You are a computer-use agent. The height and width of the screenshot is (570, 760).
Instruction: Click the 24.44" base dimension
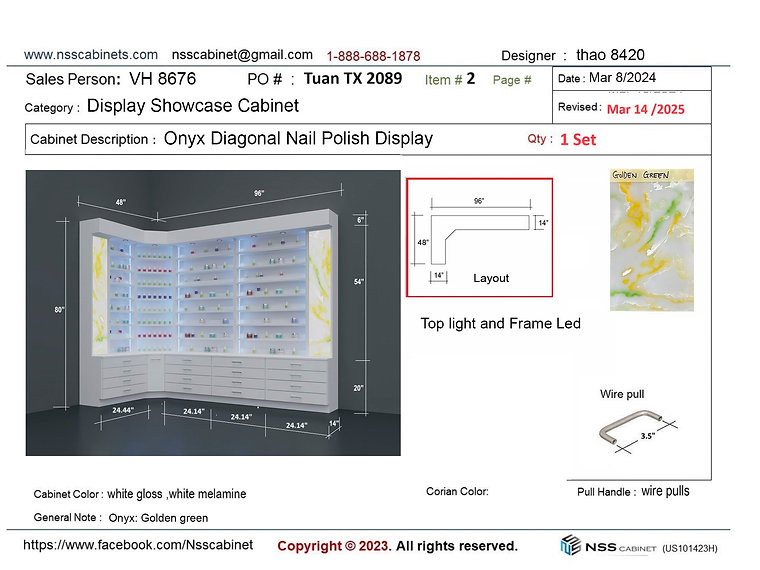pos(123,410)
